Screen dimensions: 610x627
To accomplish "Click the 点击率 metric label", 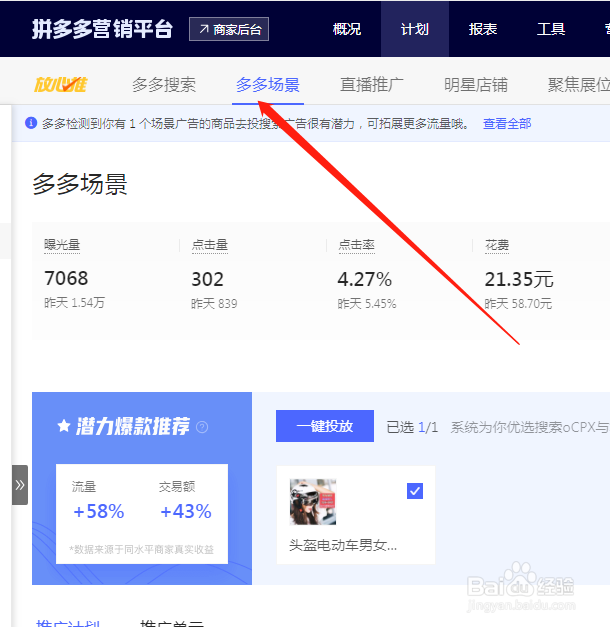I will (356, 245).
